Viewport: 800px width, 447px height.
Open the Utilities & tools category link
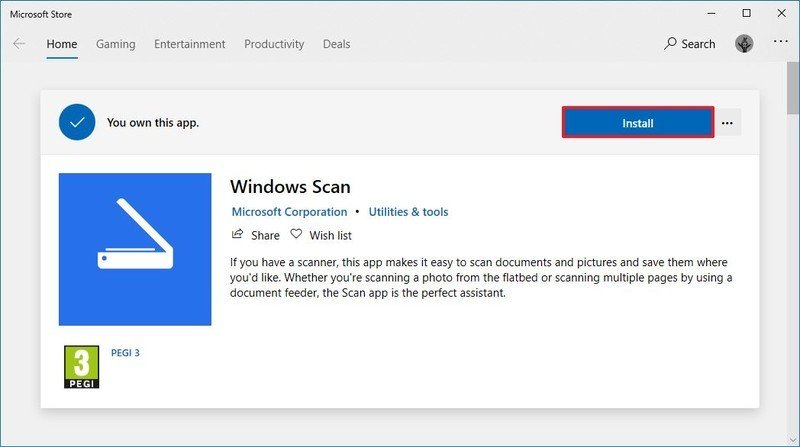coord(408,212)
